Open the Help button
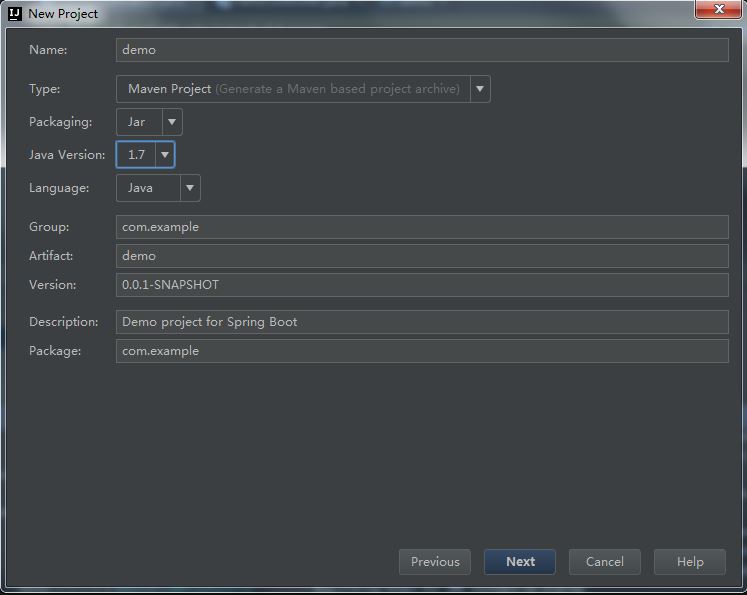 (690, 562)
